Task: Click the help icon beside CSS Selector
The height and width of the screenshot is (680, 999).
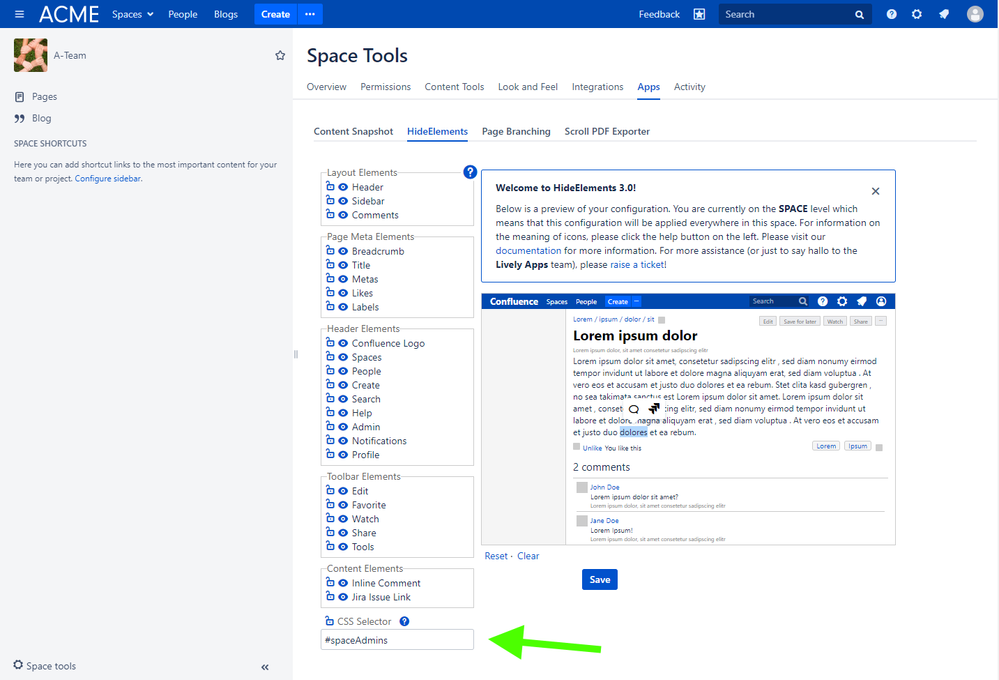Action: pos(404,621)
